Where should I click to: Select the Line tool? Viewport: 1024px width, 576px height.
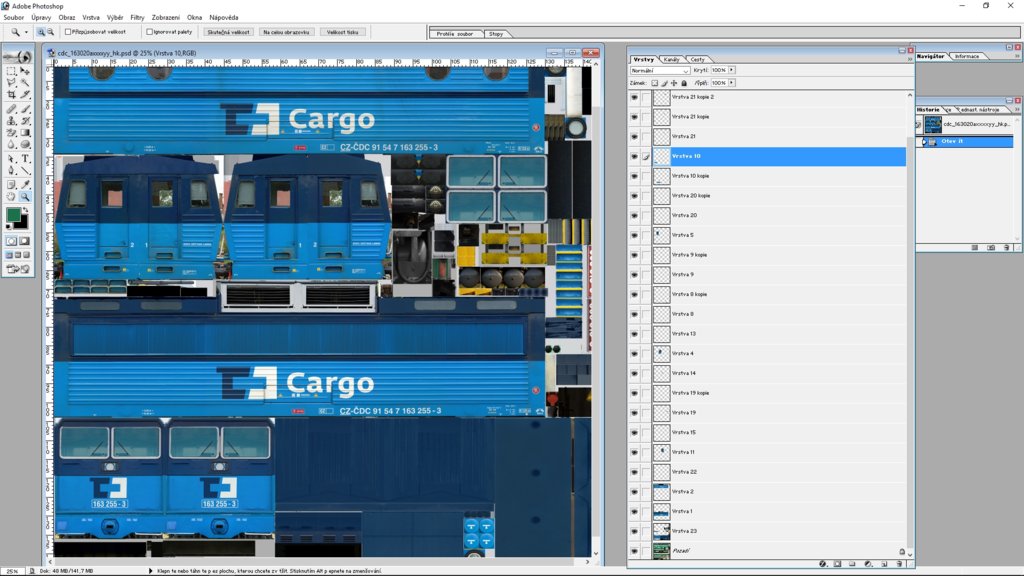25,170
